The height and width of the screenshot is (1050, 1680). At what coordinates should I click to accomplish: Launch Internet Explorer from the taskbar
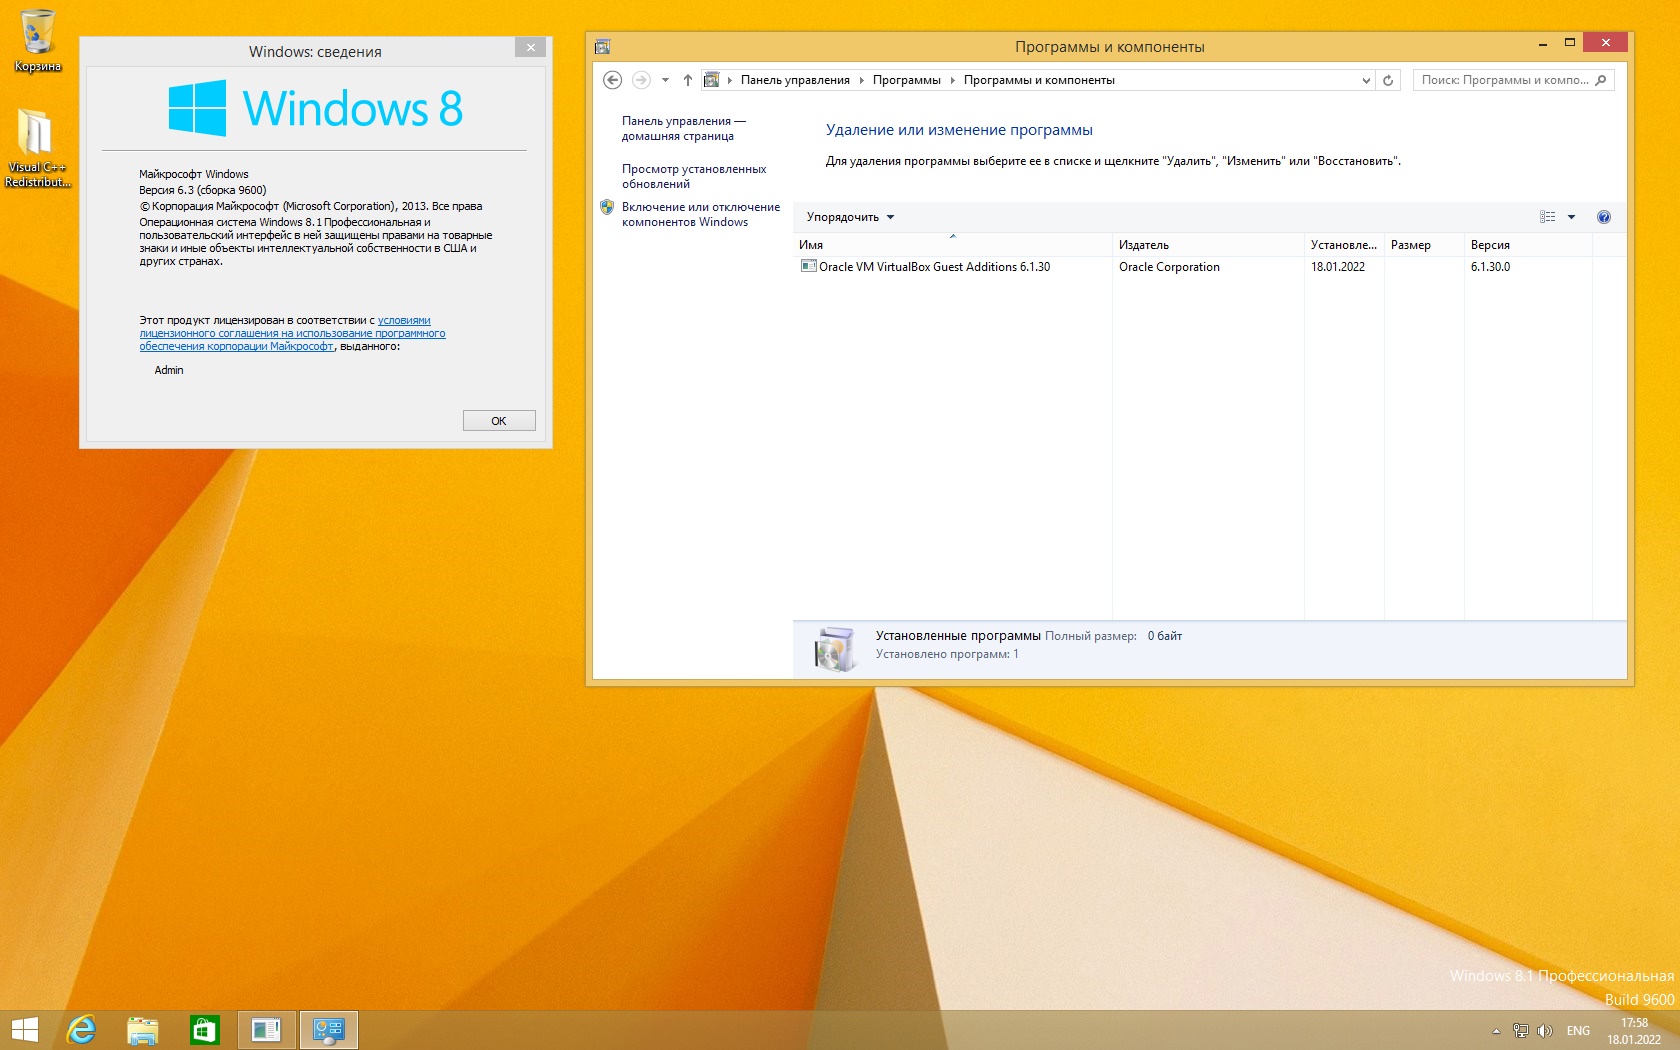pos(81,1029)
